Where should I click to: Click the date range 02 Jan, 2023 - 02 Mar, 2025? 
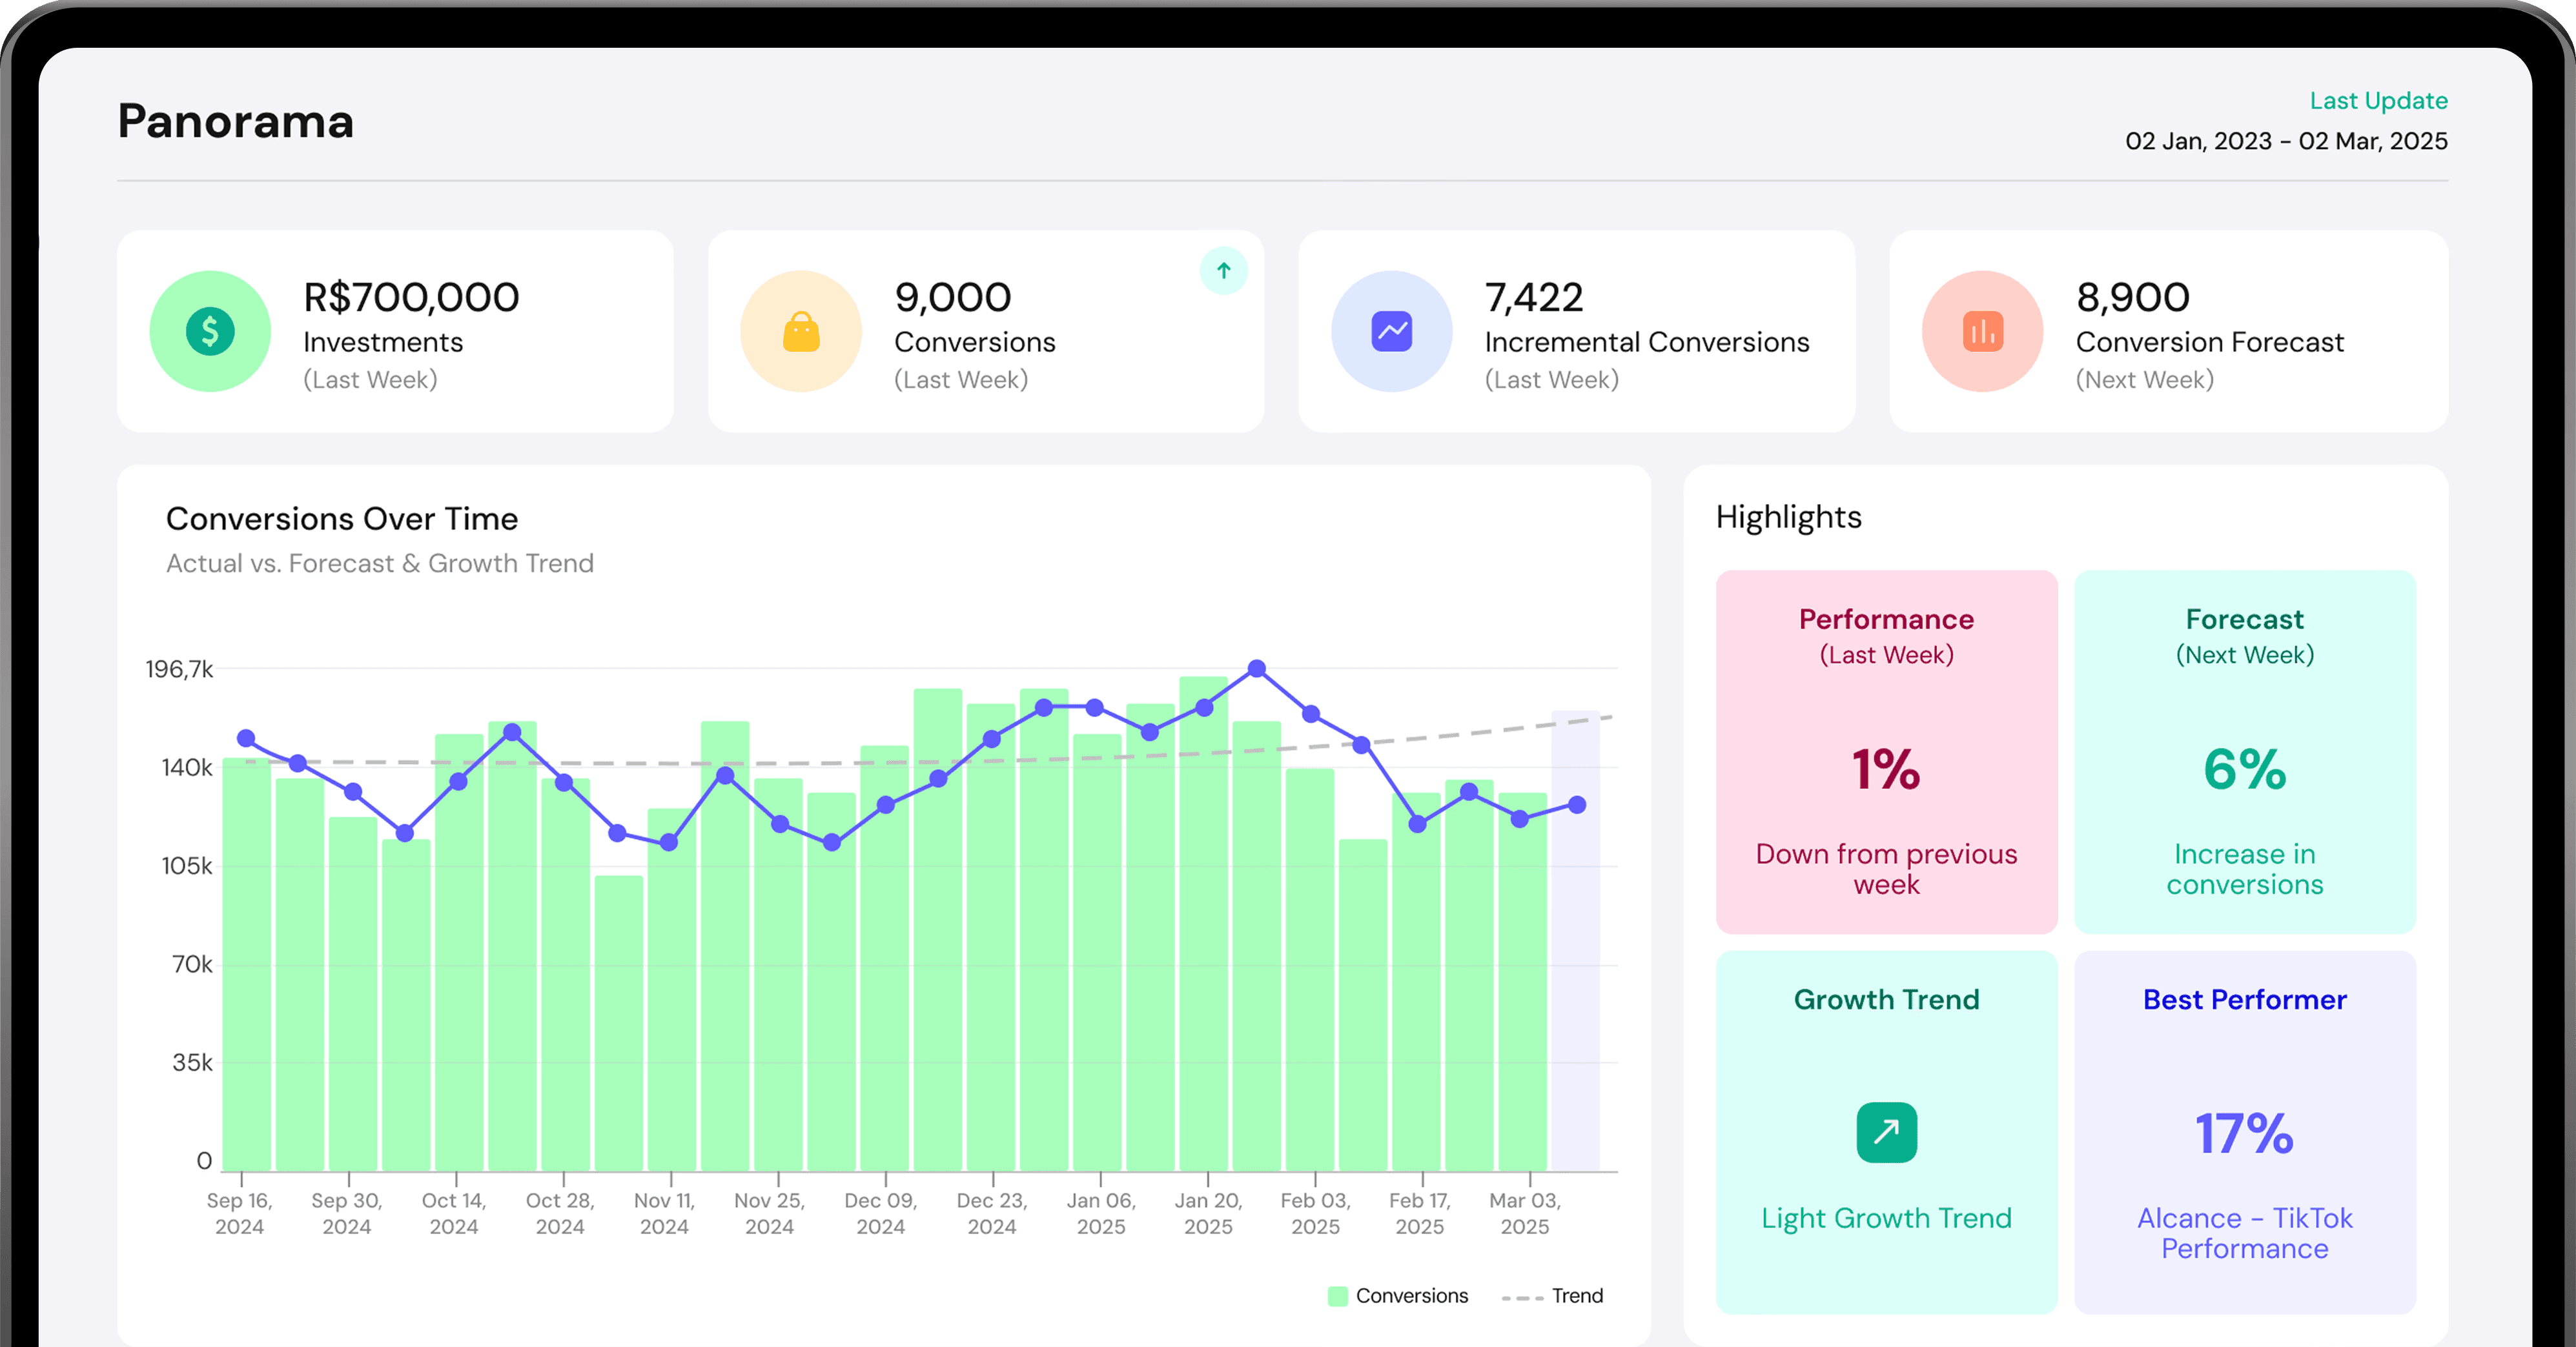coord(2286,141)
